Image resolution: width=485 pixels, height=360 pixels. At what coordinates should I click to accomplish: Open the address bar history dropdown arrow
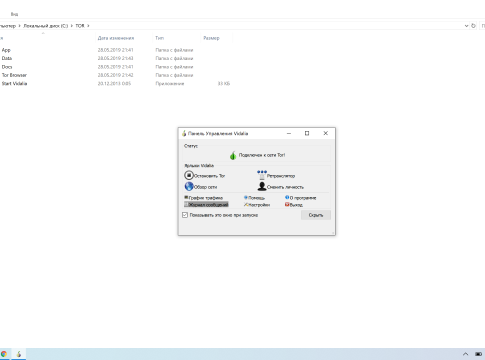point(466,26)
